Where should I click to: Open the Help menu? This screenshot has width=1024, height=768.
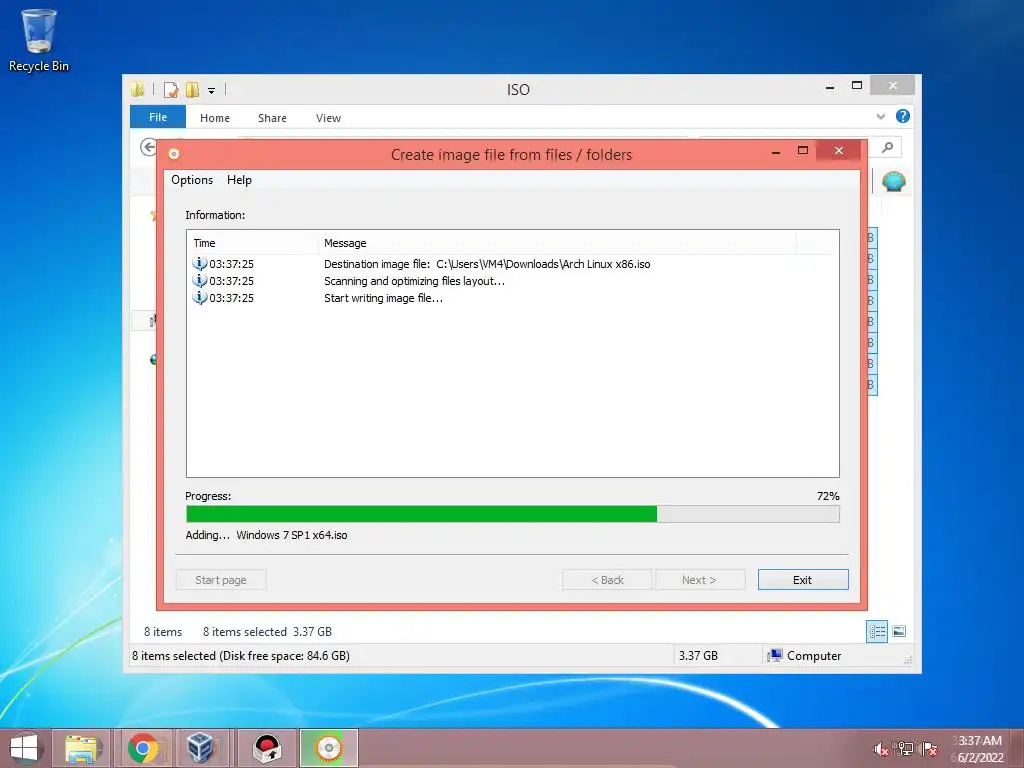[239, 180]
